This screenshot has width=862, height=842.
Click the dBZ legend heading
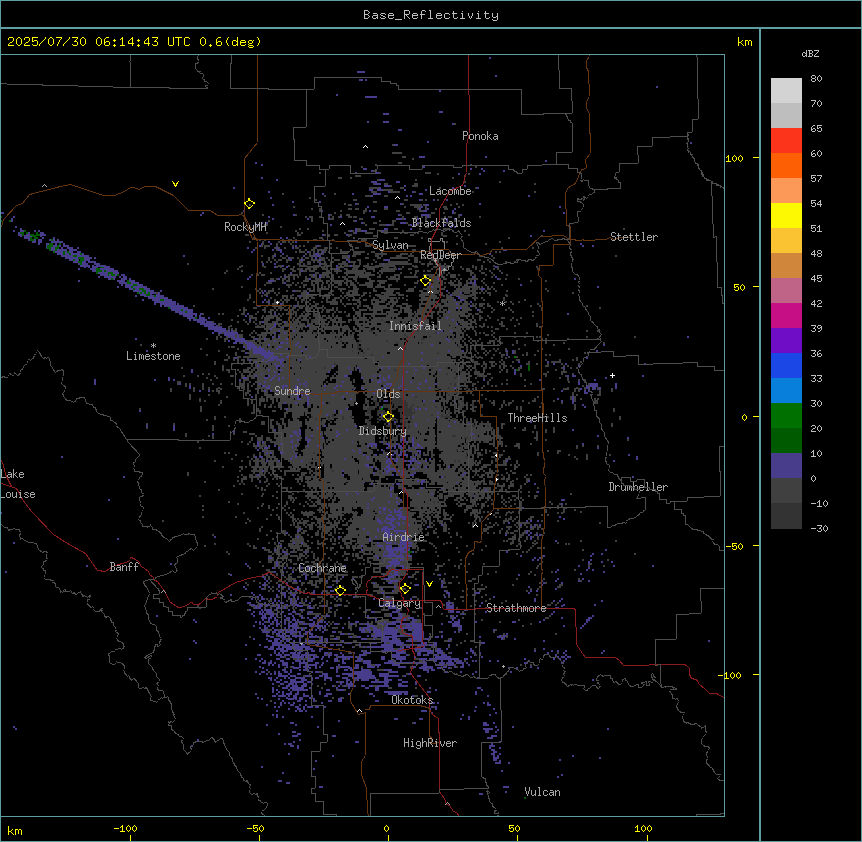click(810, 53)
